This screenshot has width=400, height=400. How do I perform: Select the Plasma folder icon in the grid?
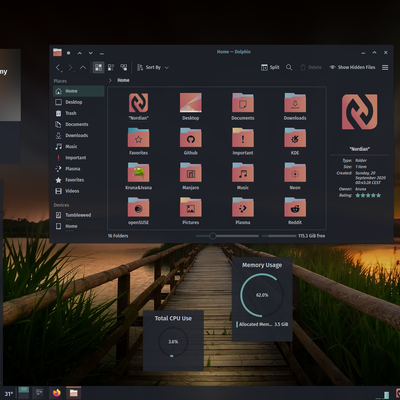243,207
